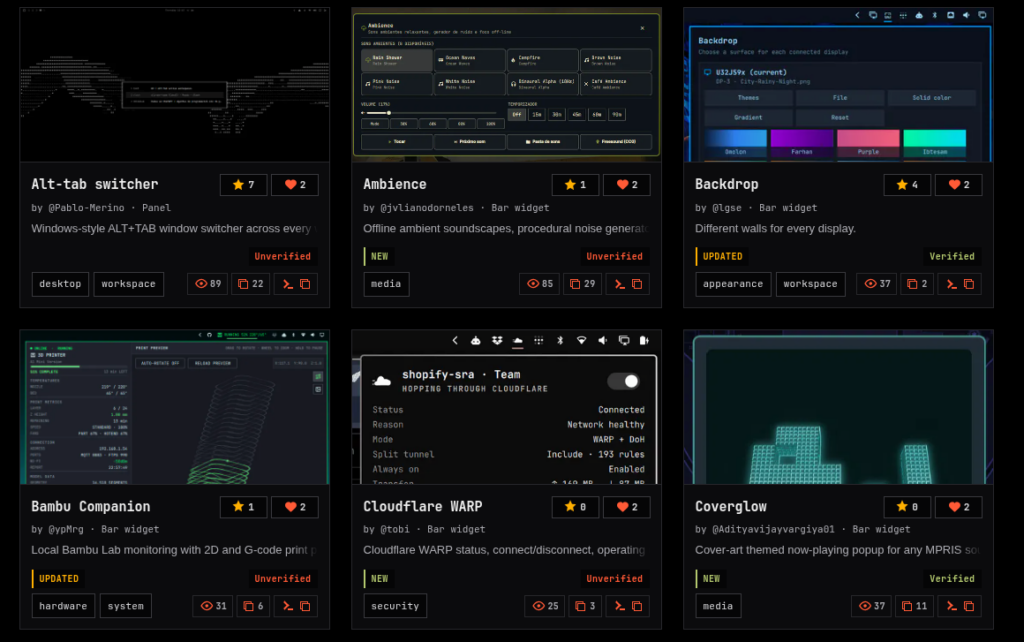Open the Ambience plugin title
This screenshot has height=642, width=1024.
(395, 184)
